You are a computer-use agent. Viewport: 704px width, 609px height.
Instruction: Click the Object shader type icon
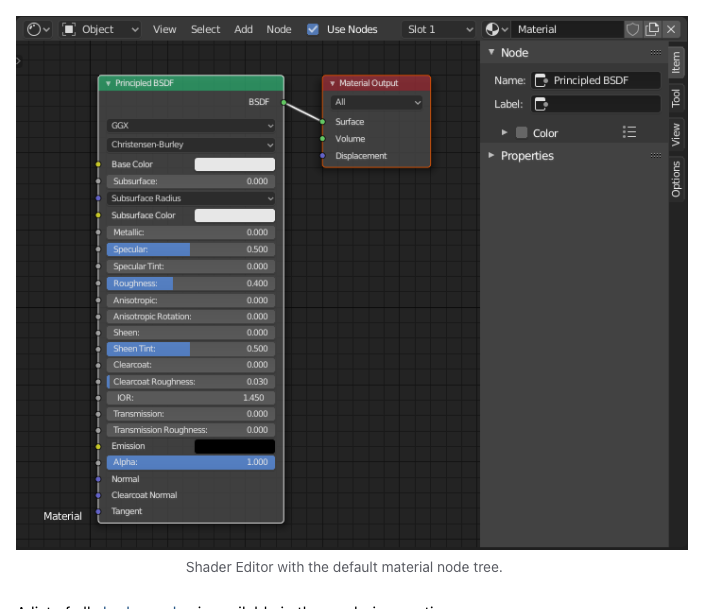point(69,30)
